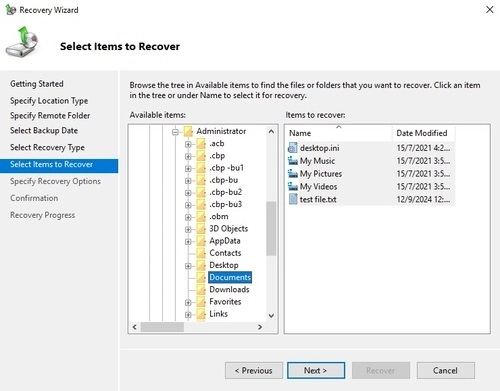Click the Desktop folder icon

(x=201, y=265)
